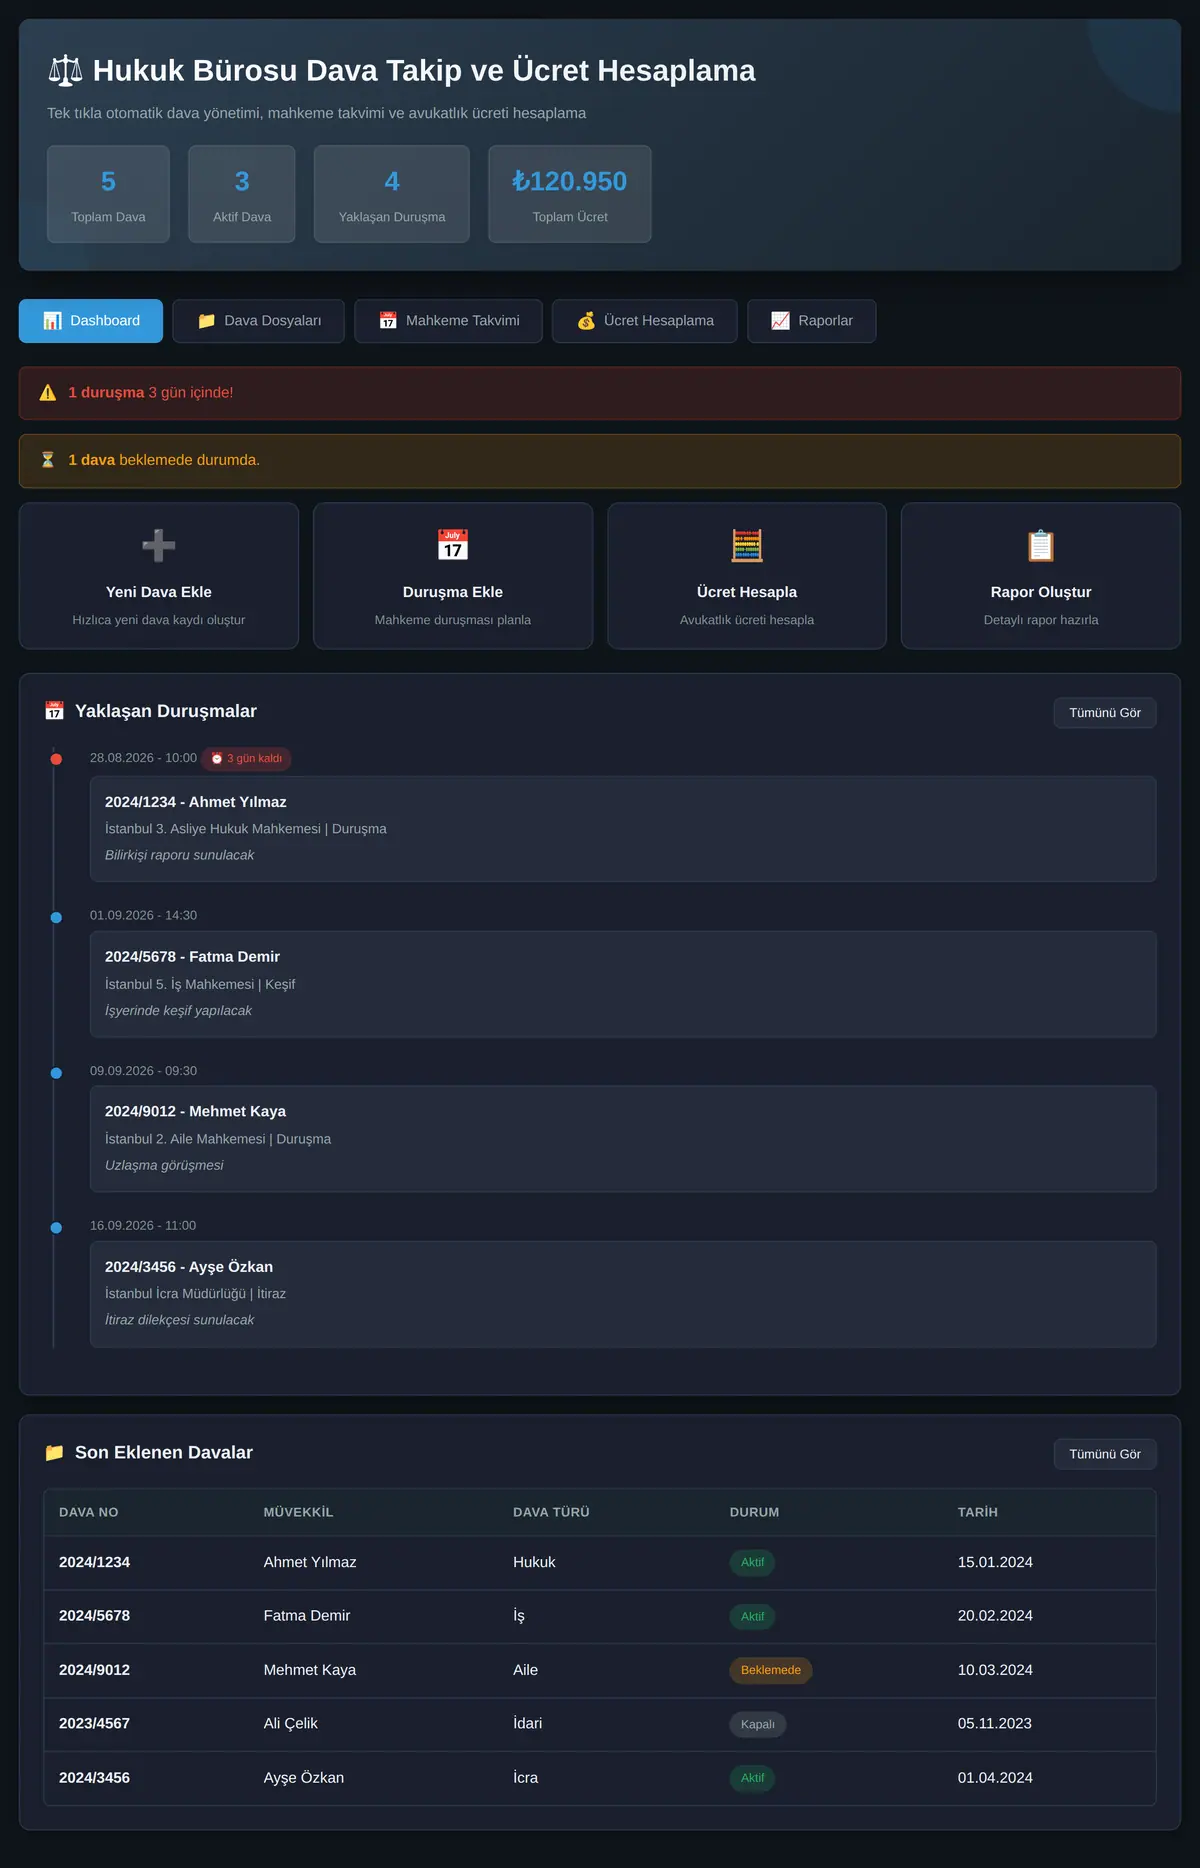Click the Kapalı status badge for Ali Çelik
The height and width of the screenshot is (1868, 1200).
758,1724
